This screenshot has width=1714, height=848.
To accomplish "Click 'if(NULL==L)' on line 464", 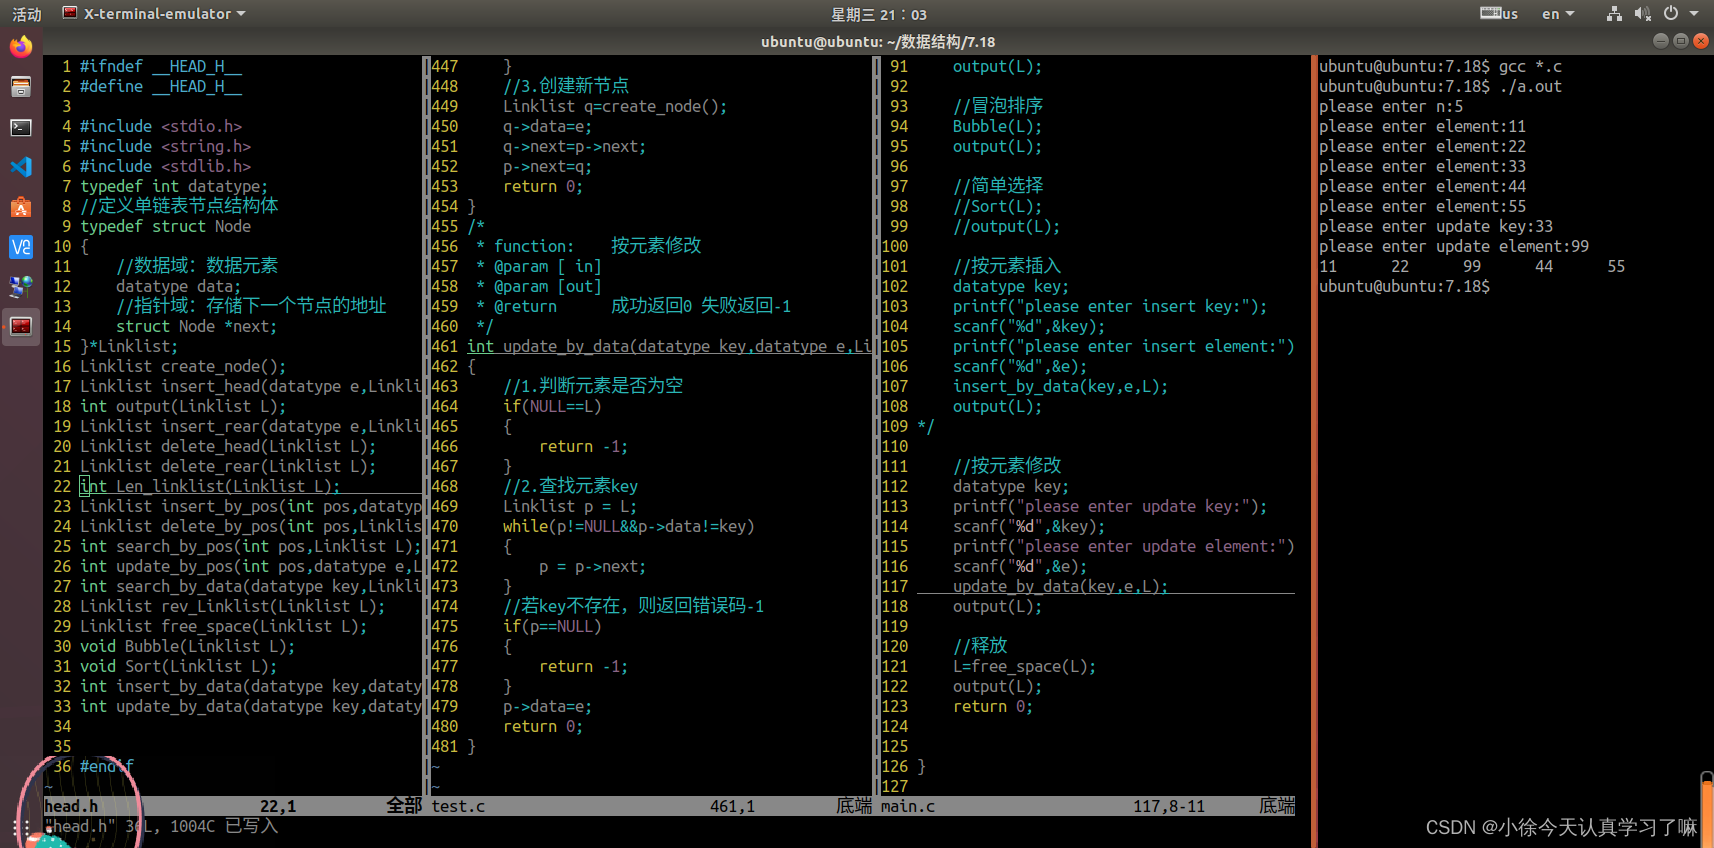I will click(x=552, y=406).
